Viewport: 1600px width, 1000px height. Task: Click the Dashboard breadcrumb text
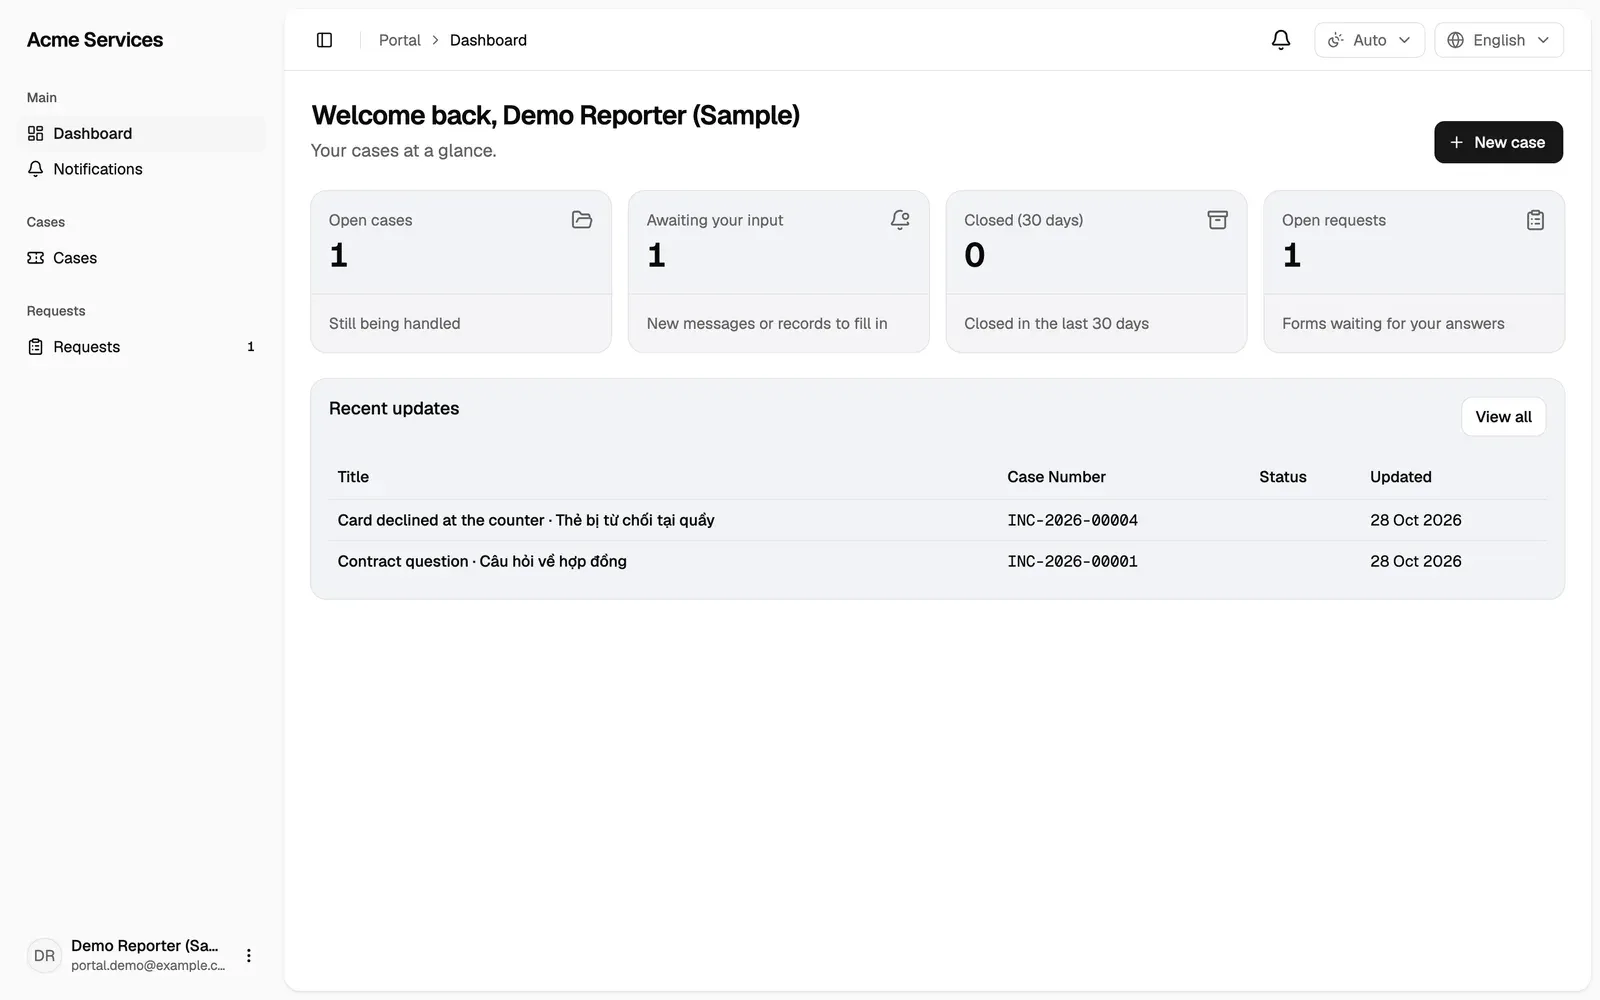[488, 40]
